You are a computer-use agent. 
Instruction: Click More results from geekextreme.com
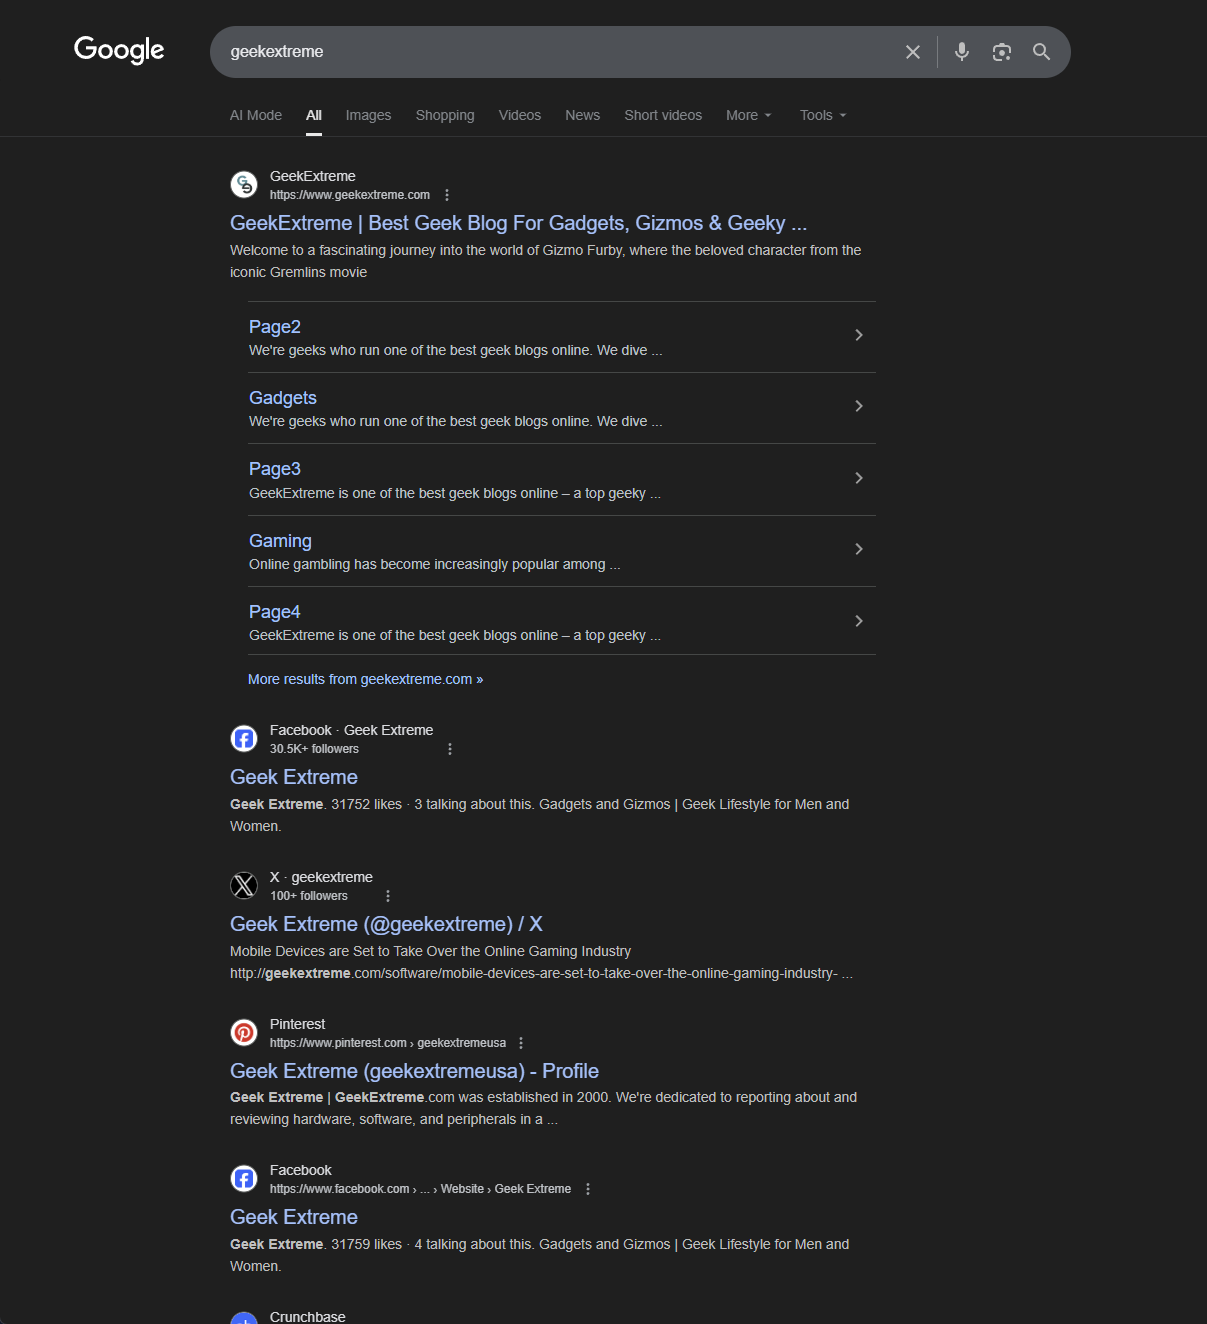(x=365, y=679)
